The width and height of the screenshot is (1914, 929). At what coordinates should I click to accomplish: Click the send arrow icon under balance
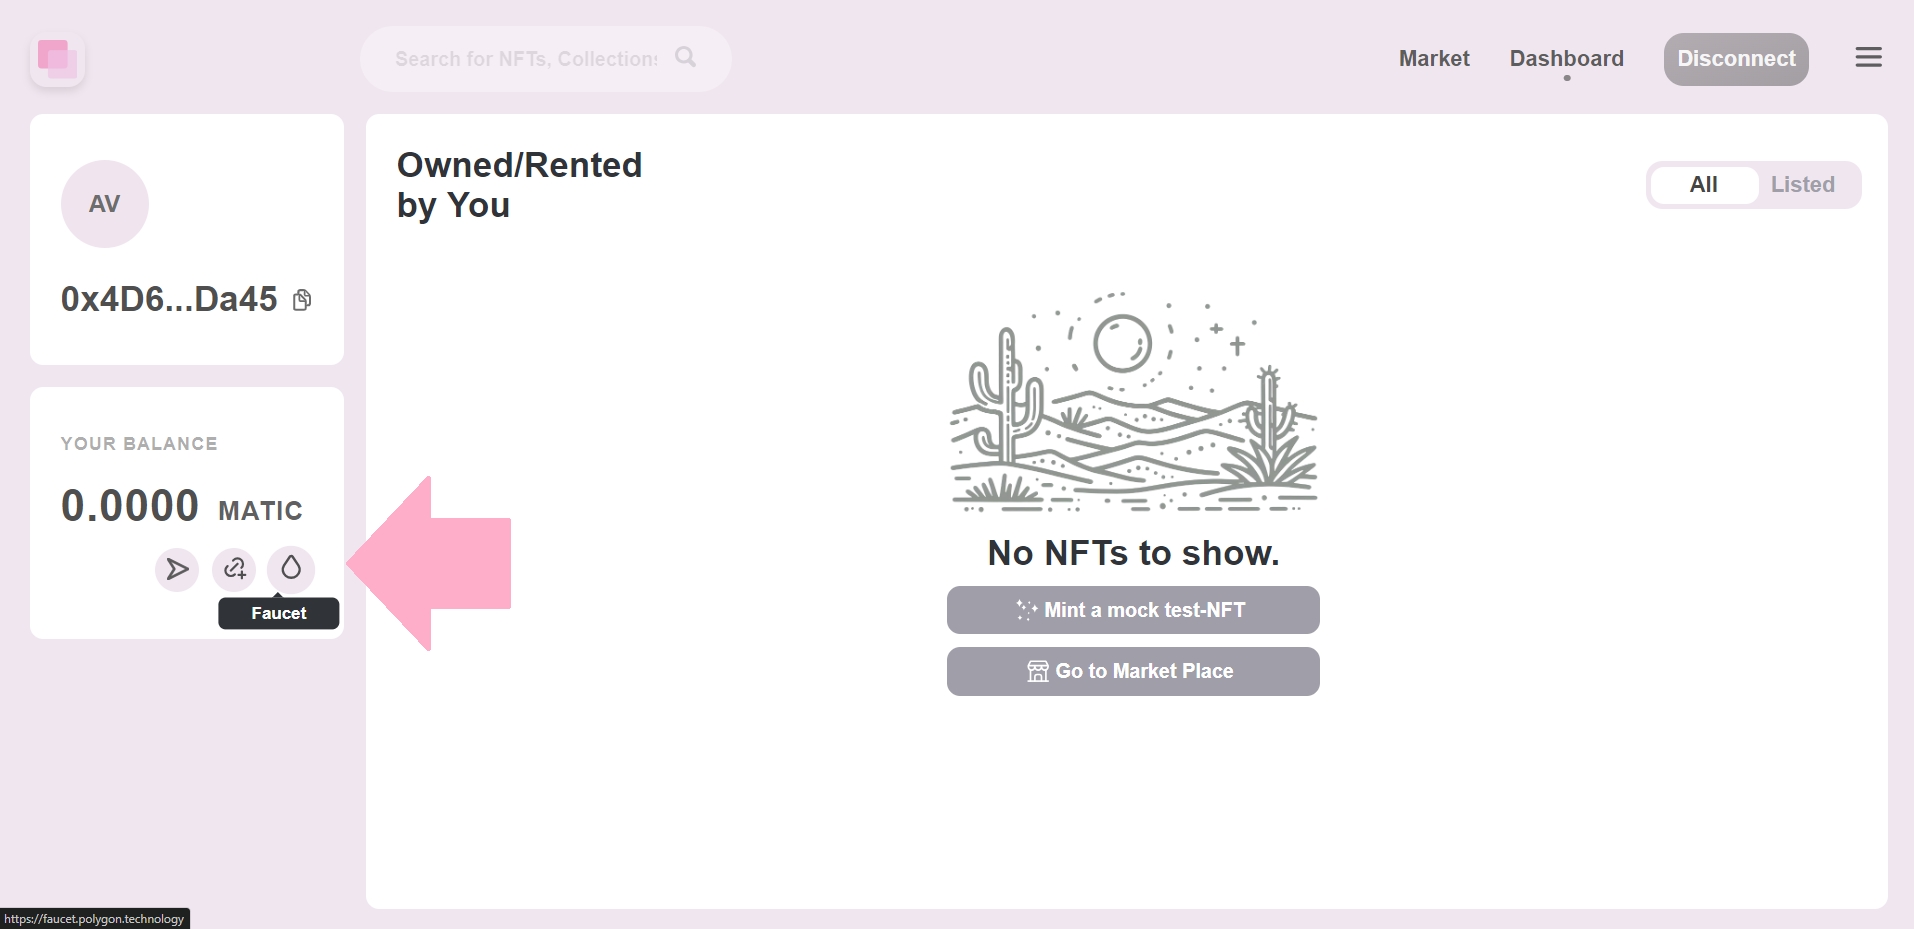click(x=177, y=570)
